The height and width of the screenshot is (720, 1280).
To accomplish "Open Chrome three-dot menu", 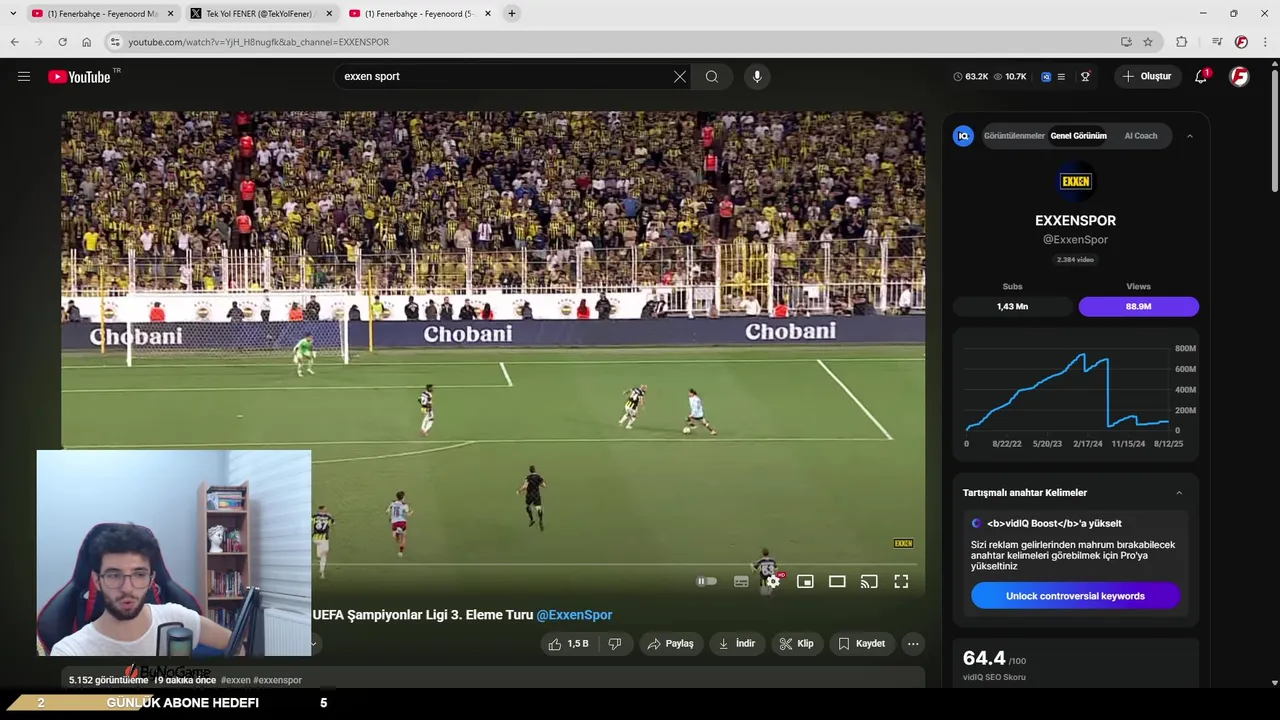I will pyautogui.click(x=1265, y=42).
